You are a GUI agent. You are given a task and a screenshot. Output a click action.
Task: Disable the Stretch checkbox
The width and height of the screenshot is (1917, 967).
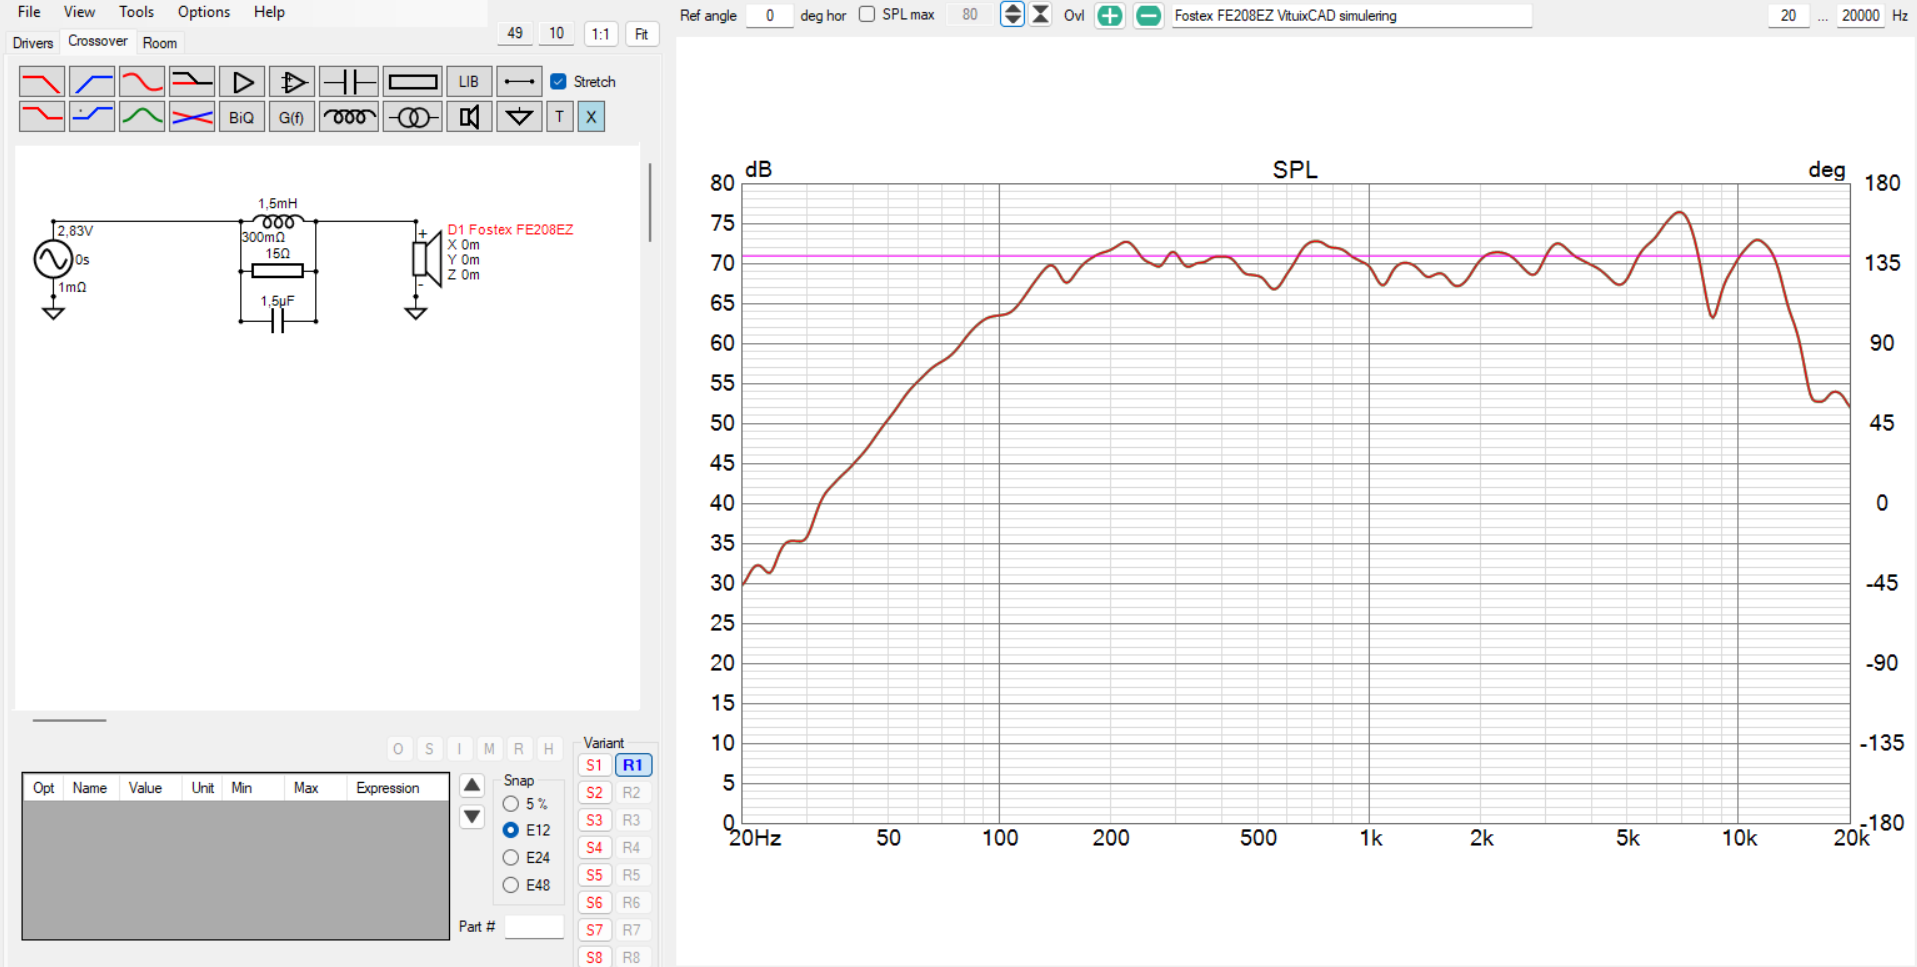tap(559, 82)
